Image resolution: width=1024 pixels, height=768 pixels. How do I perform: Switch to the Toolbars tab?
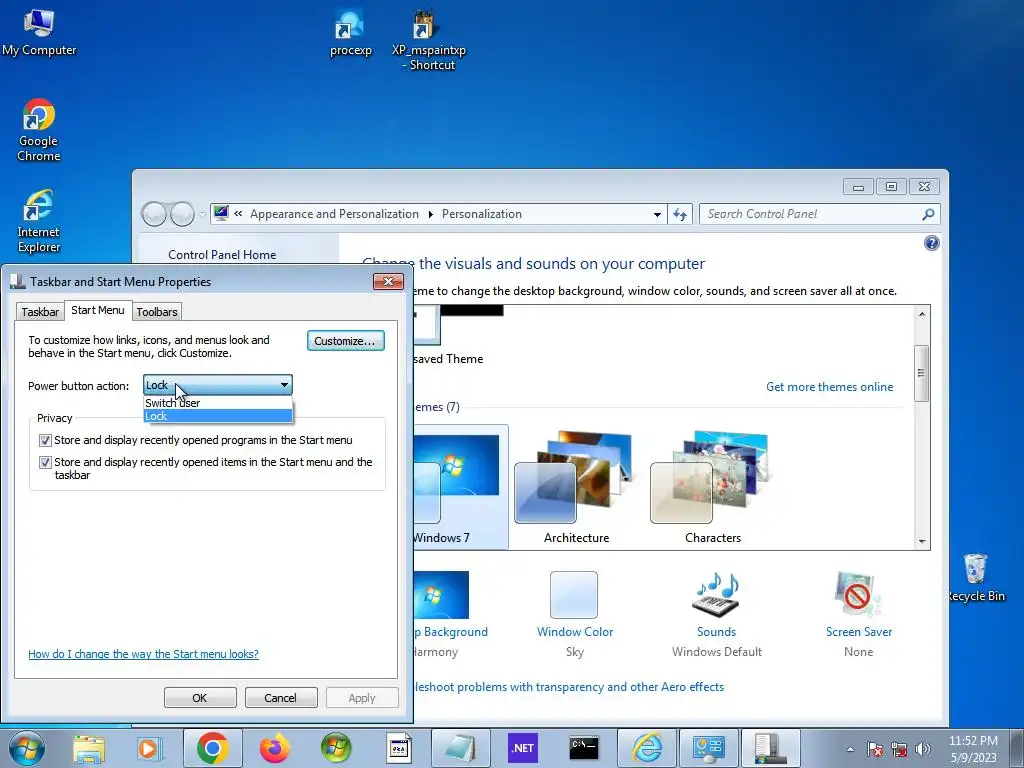click(x=157, y=312)
